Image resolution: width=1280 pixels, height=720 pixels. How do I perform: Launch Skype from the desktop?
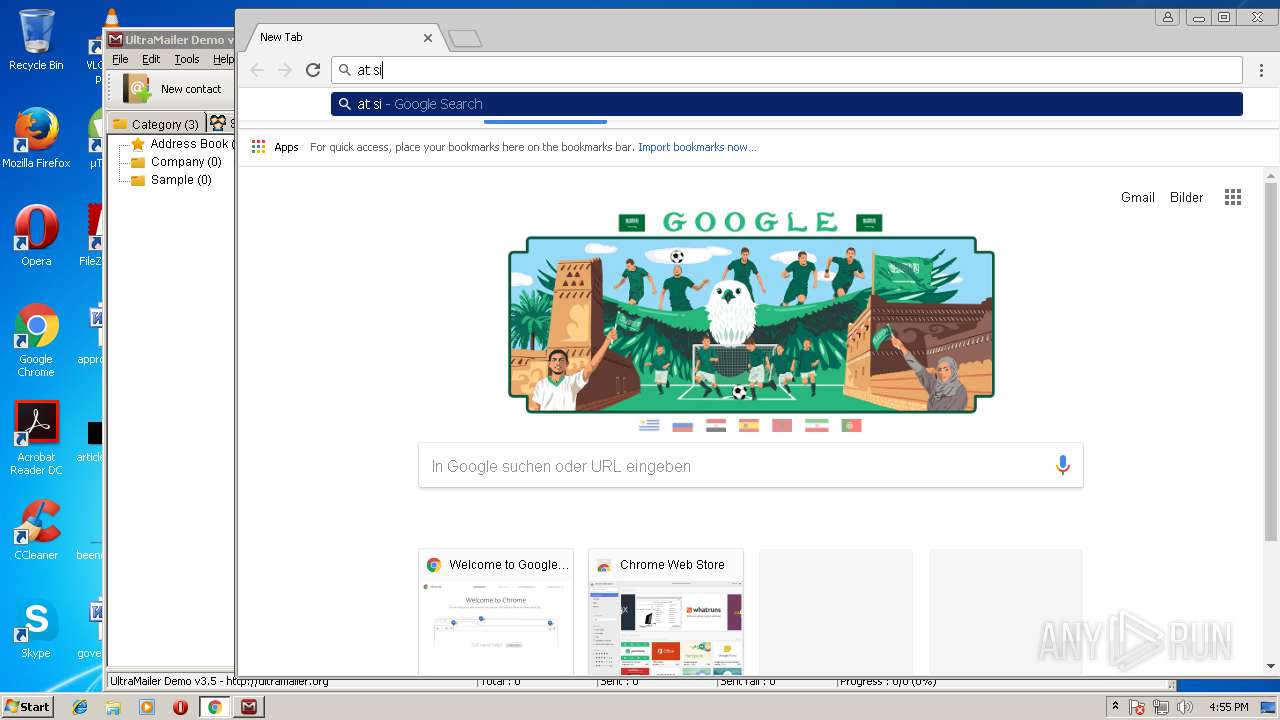coord(36,628)
